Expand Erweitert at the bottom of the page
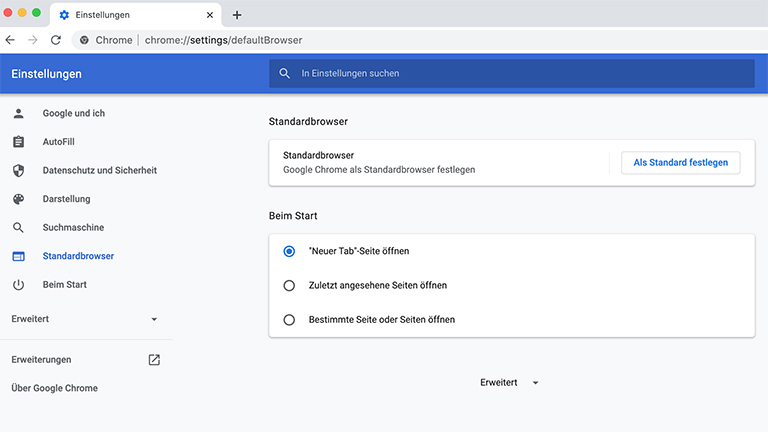This screenshot has height=432, width=768. pyautogui.click(x=509, y=383)
